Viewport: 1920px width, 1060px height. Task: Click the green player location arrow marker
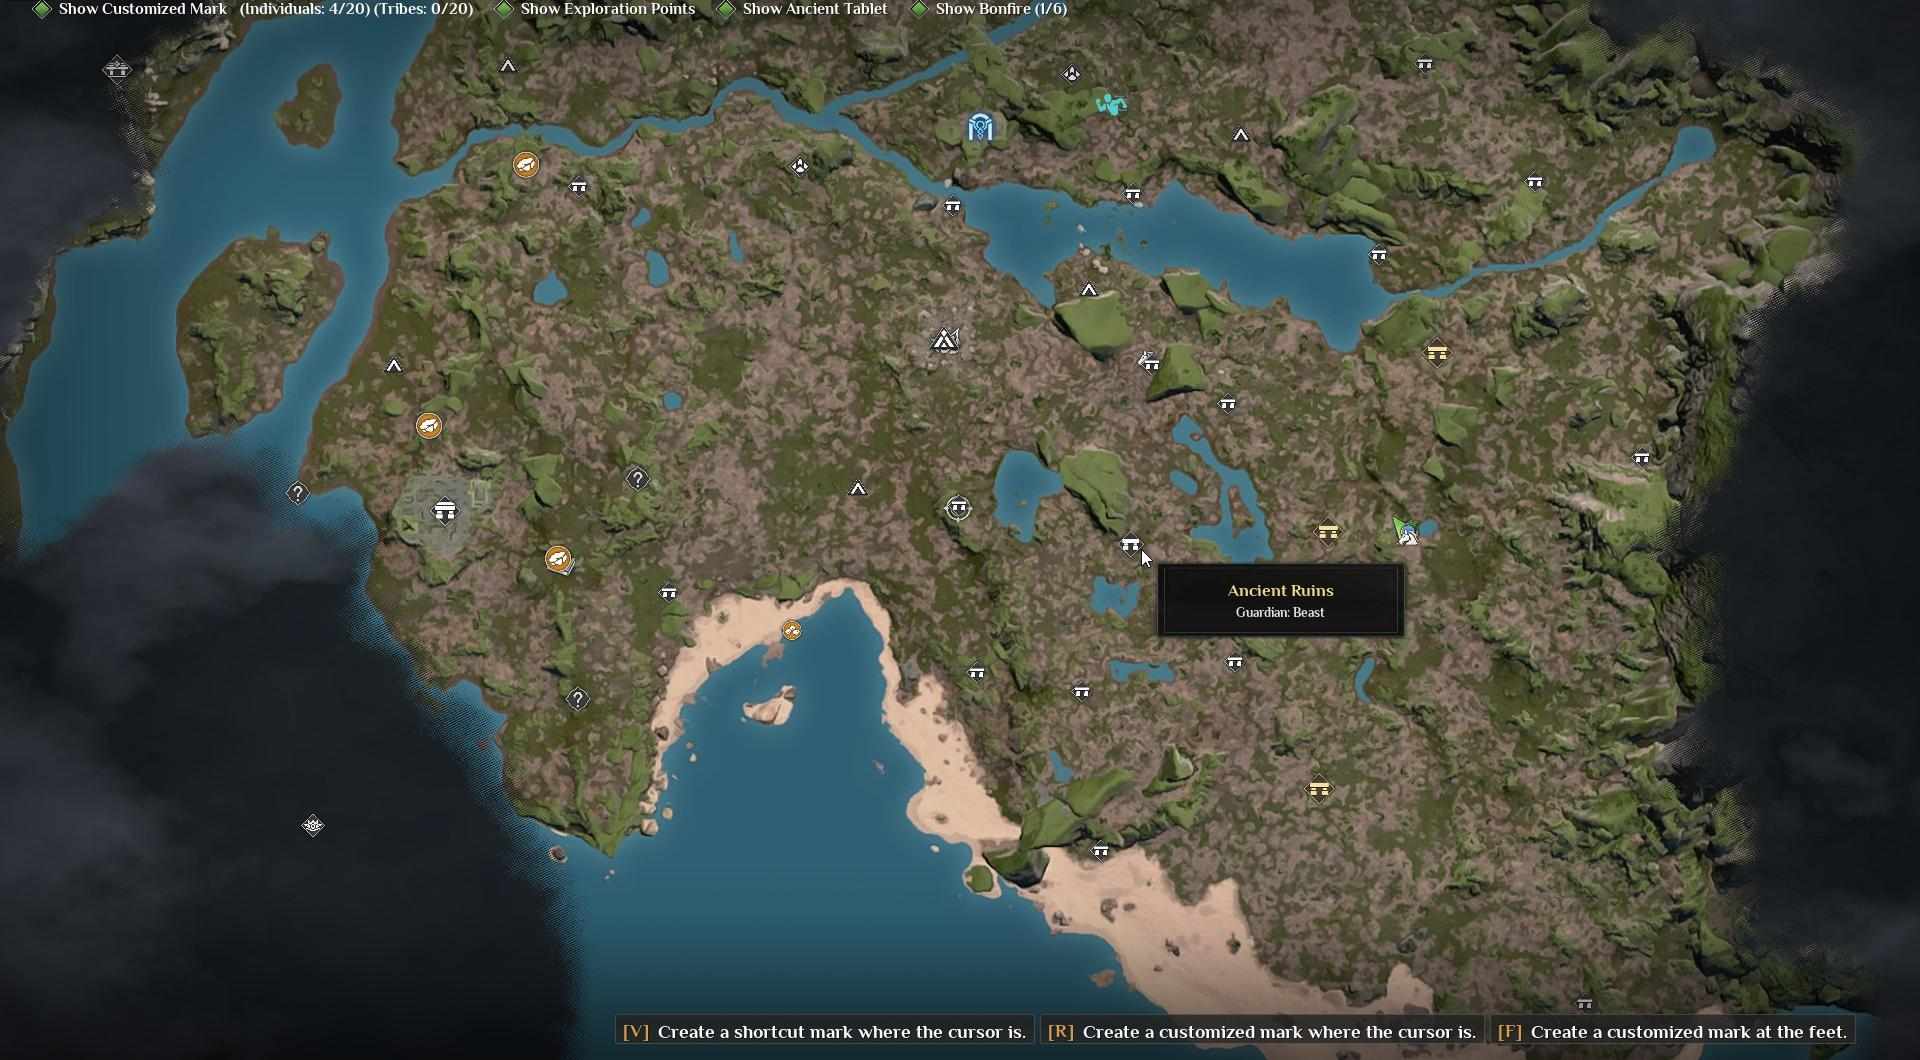pyautogui.click(x=1401, y=529)
